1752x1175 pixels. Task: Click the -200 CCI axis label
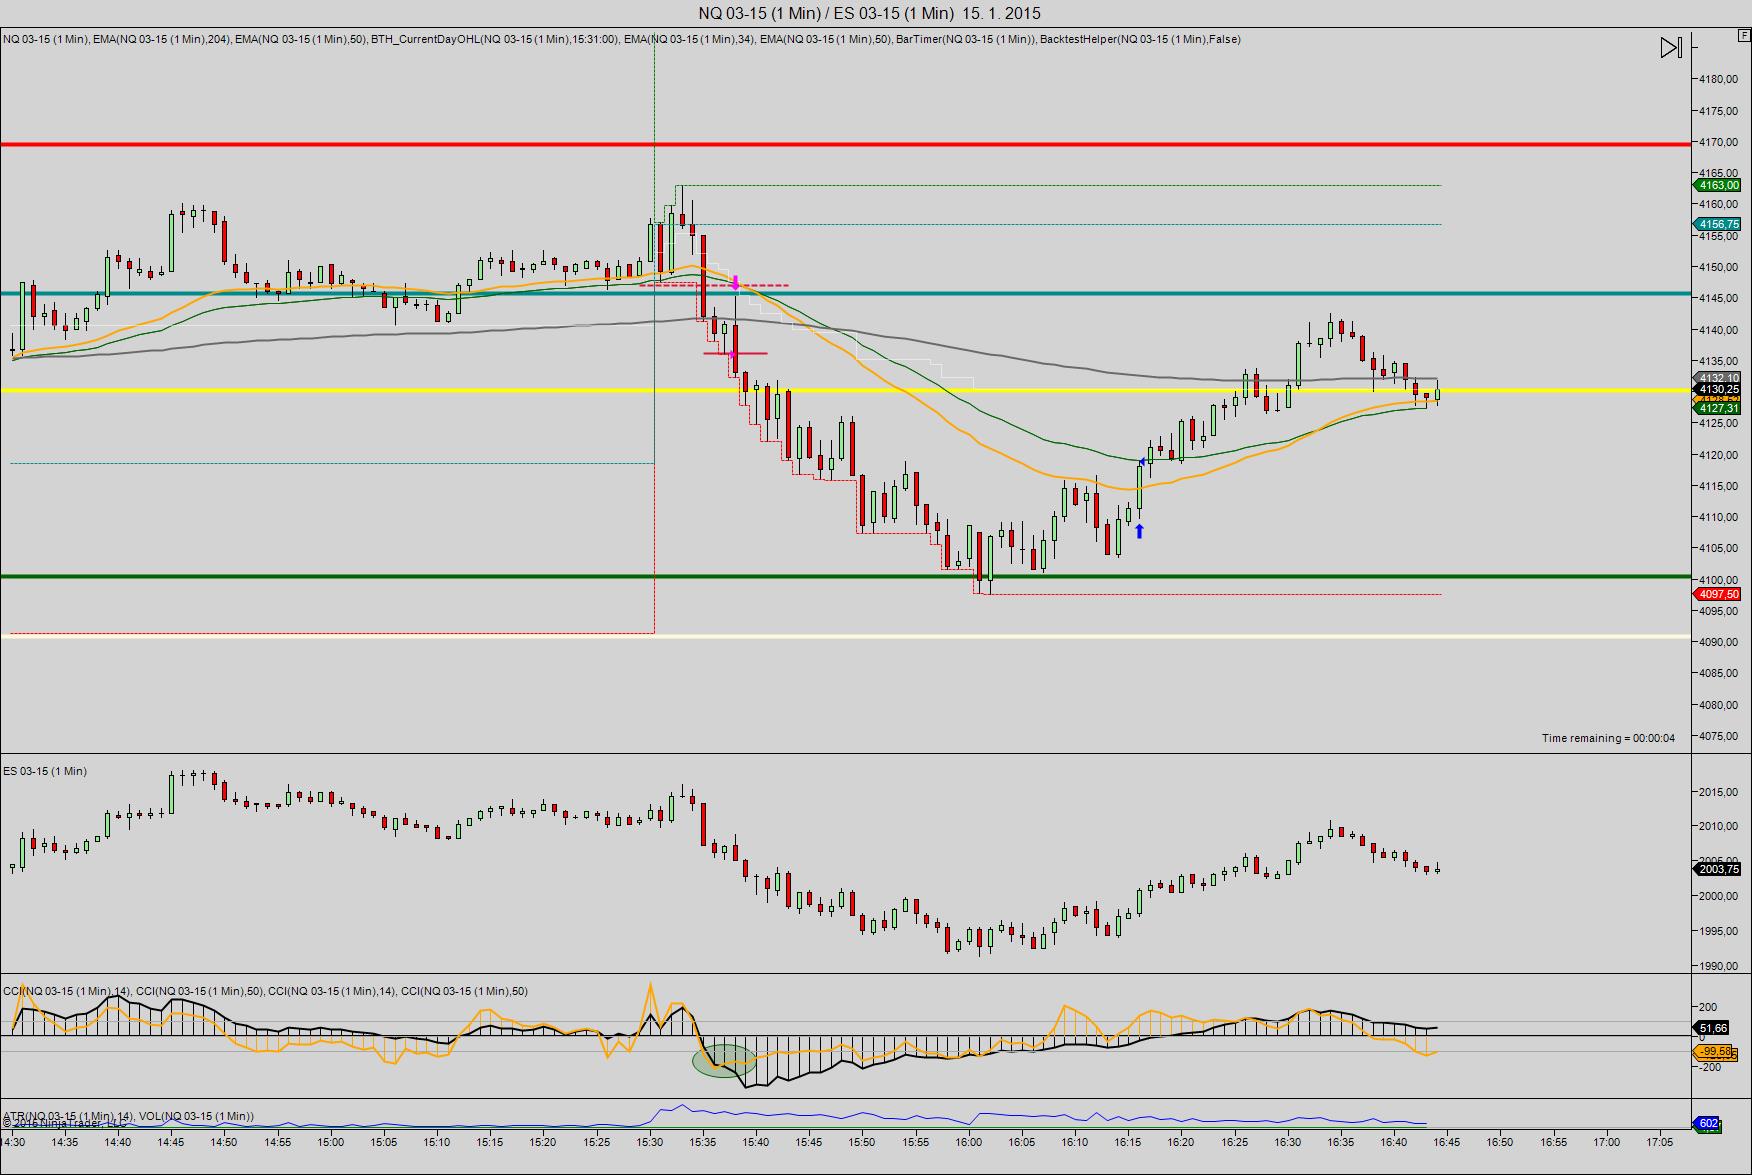click(1709, 1067)
